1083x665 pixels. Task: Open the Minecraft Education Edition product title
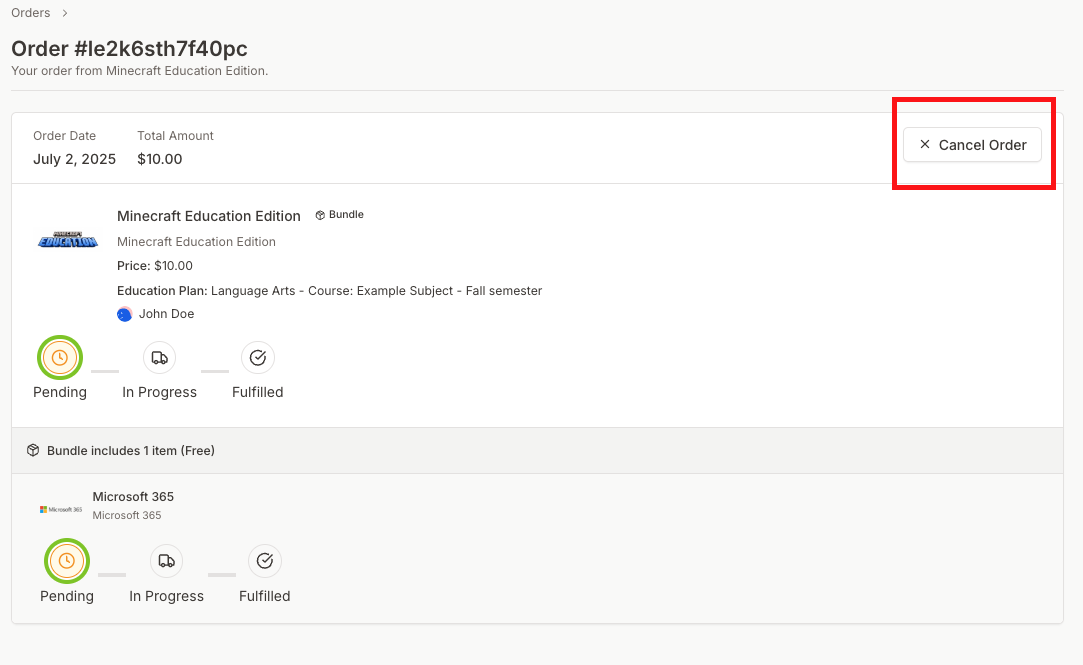tap(208, 216)
